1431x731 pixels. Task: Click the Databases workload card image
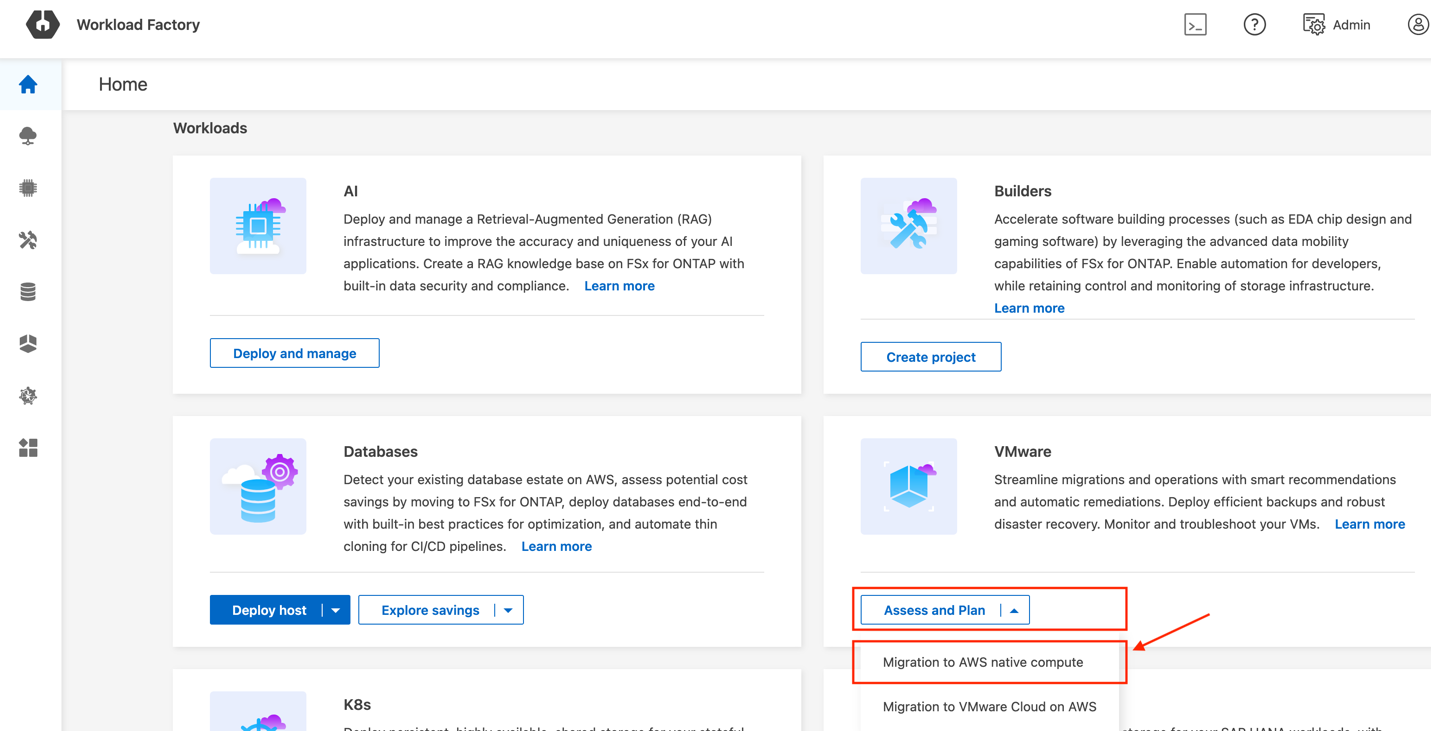(x=258, y=486)
